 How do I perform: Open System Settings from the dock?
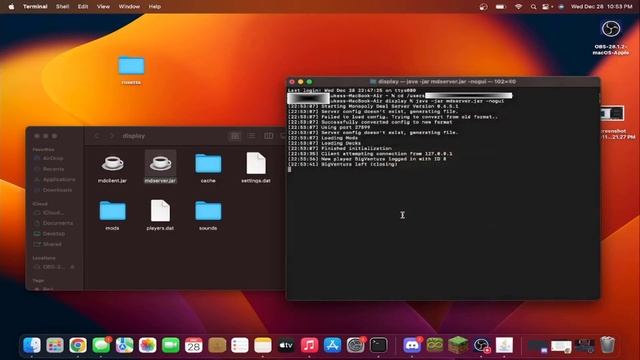click(x=356, y=345)
